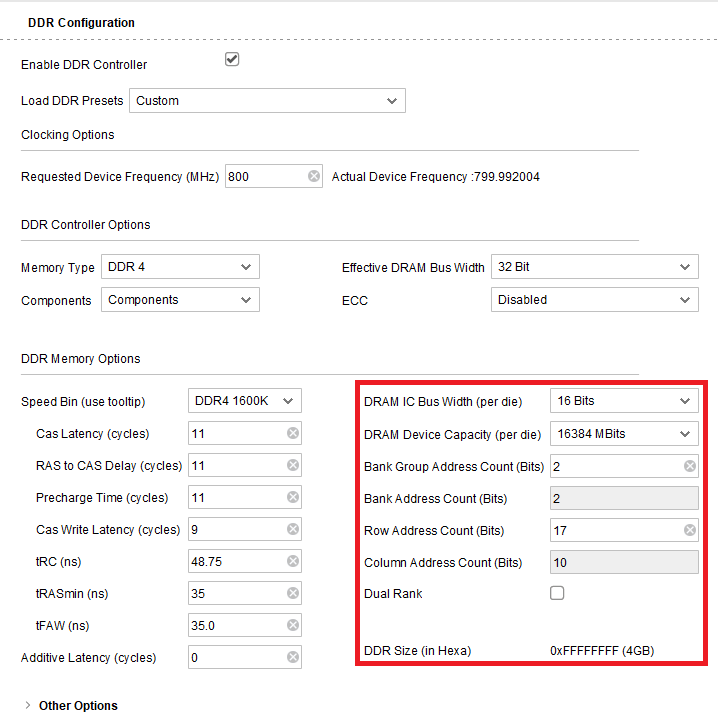Clear the tFAW value
Viewport: 718px width, 717px height.
click(293, 625)
